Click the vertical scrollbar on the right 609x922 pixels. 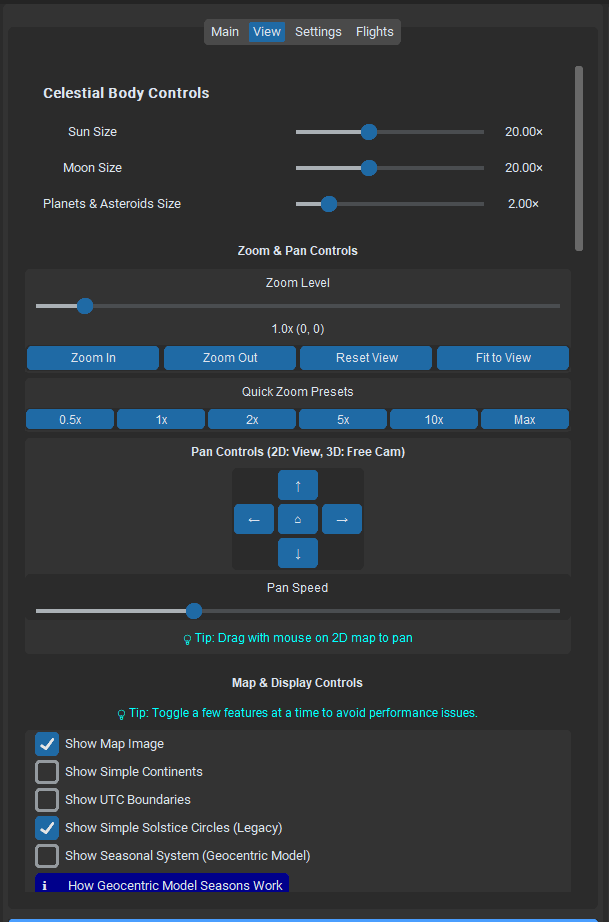[578, 155]
